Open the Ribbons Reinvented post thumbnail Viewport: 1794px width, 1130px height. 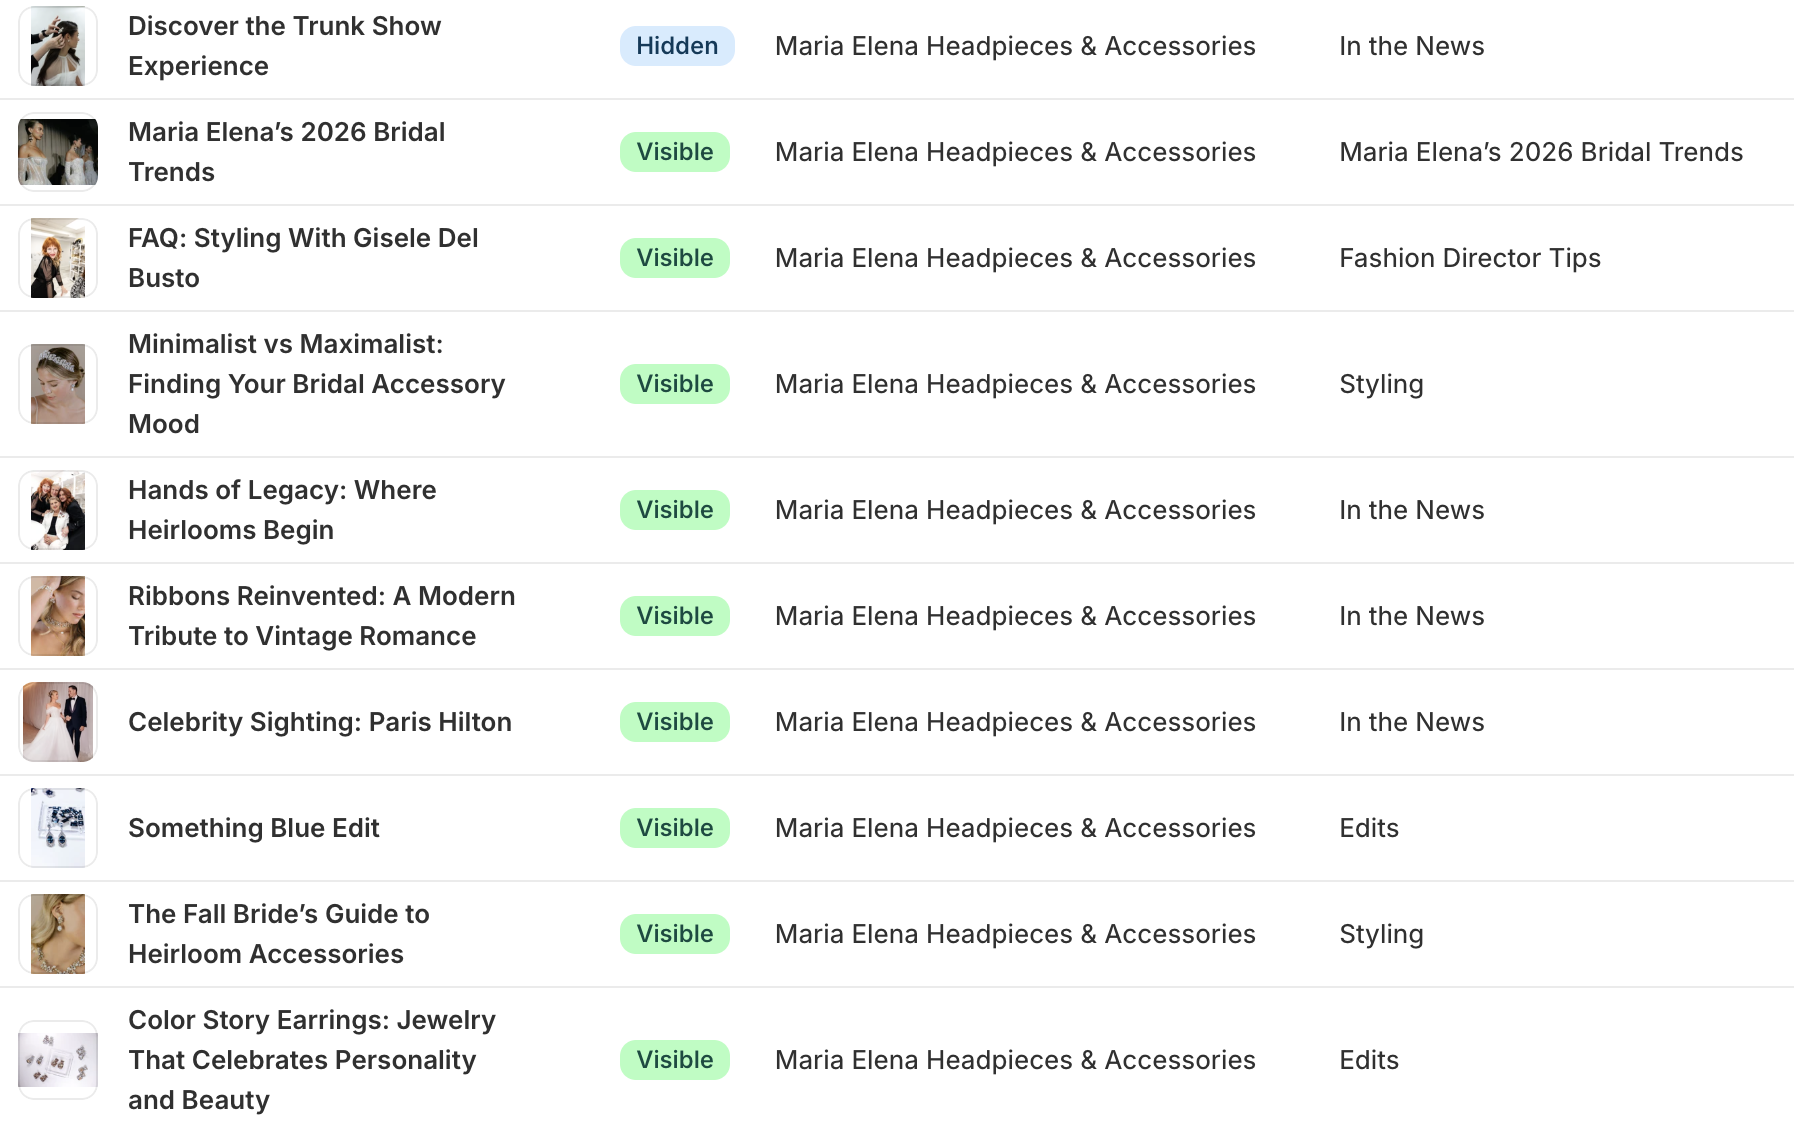(58, 616)
